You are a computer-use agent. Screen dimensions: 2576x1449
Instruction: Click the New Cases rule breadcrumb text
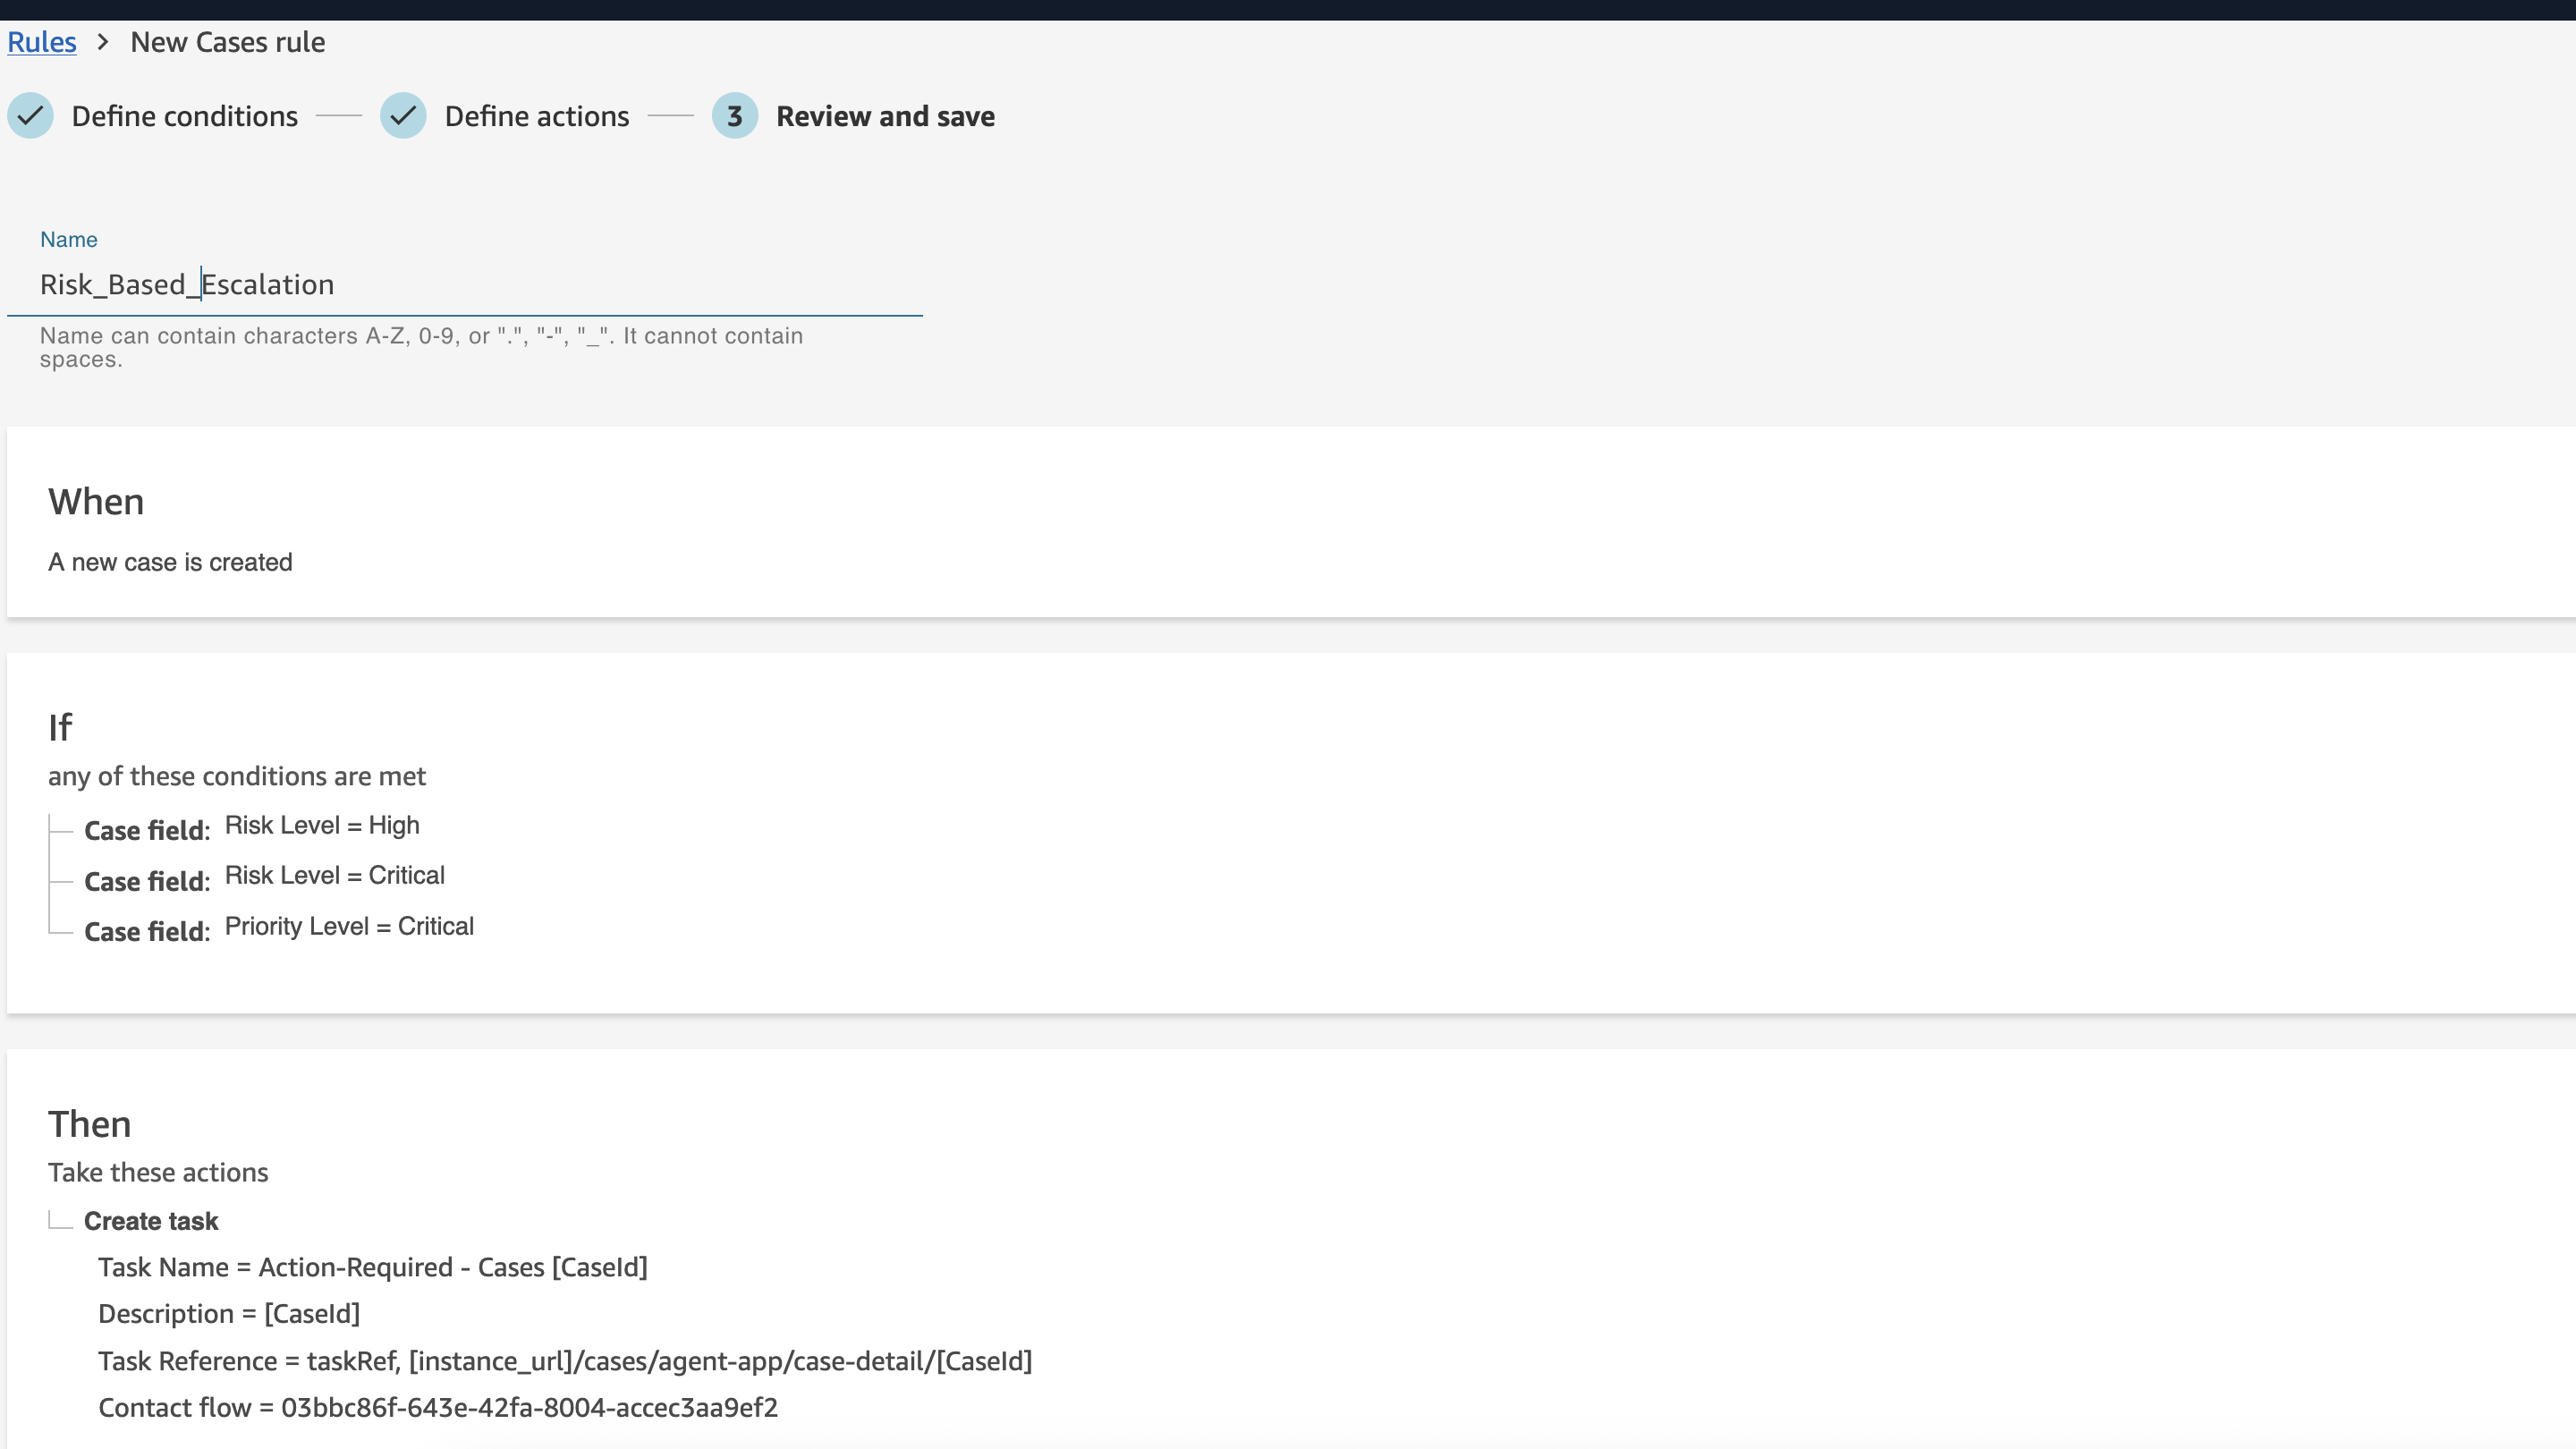(227, 42)
